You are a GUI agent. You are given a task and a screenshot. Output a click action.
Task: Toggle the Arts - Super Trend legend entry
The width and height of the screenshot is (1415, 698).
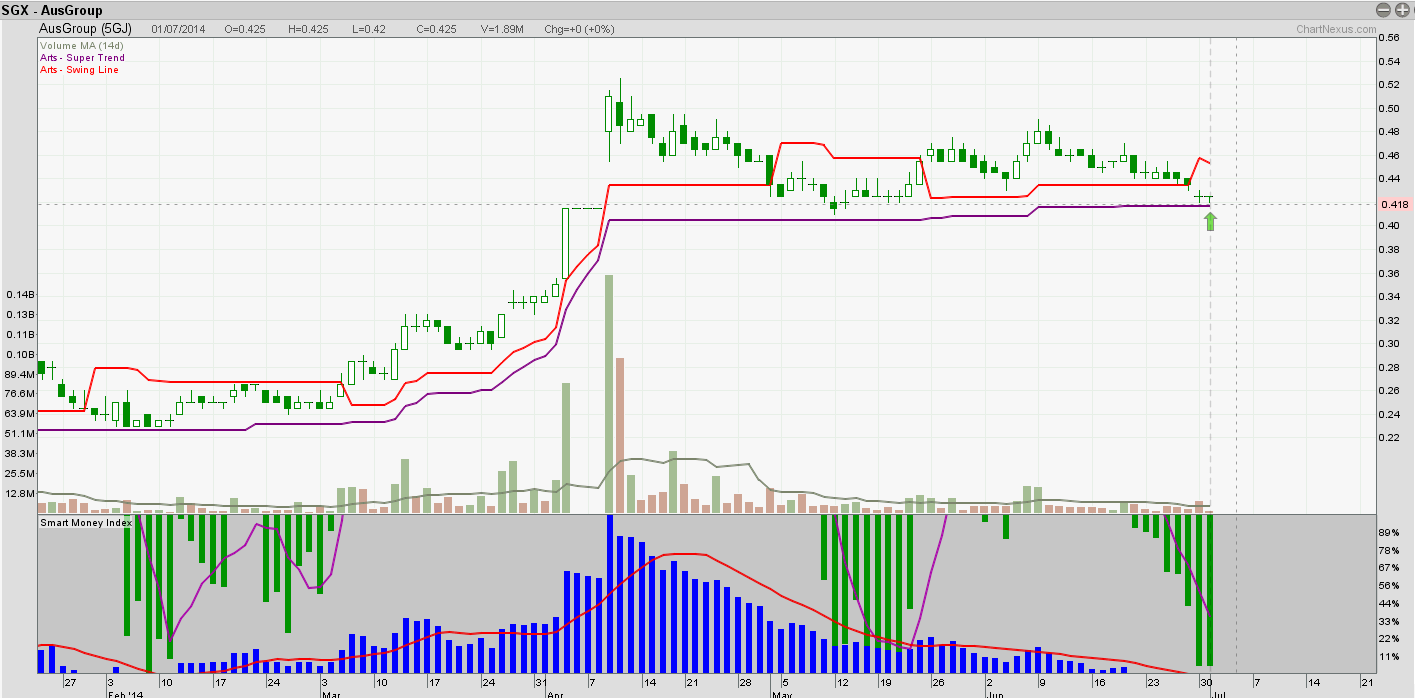[x=81, y=58]
